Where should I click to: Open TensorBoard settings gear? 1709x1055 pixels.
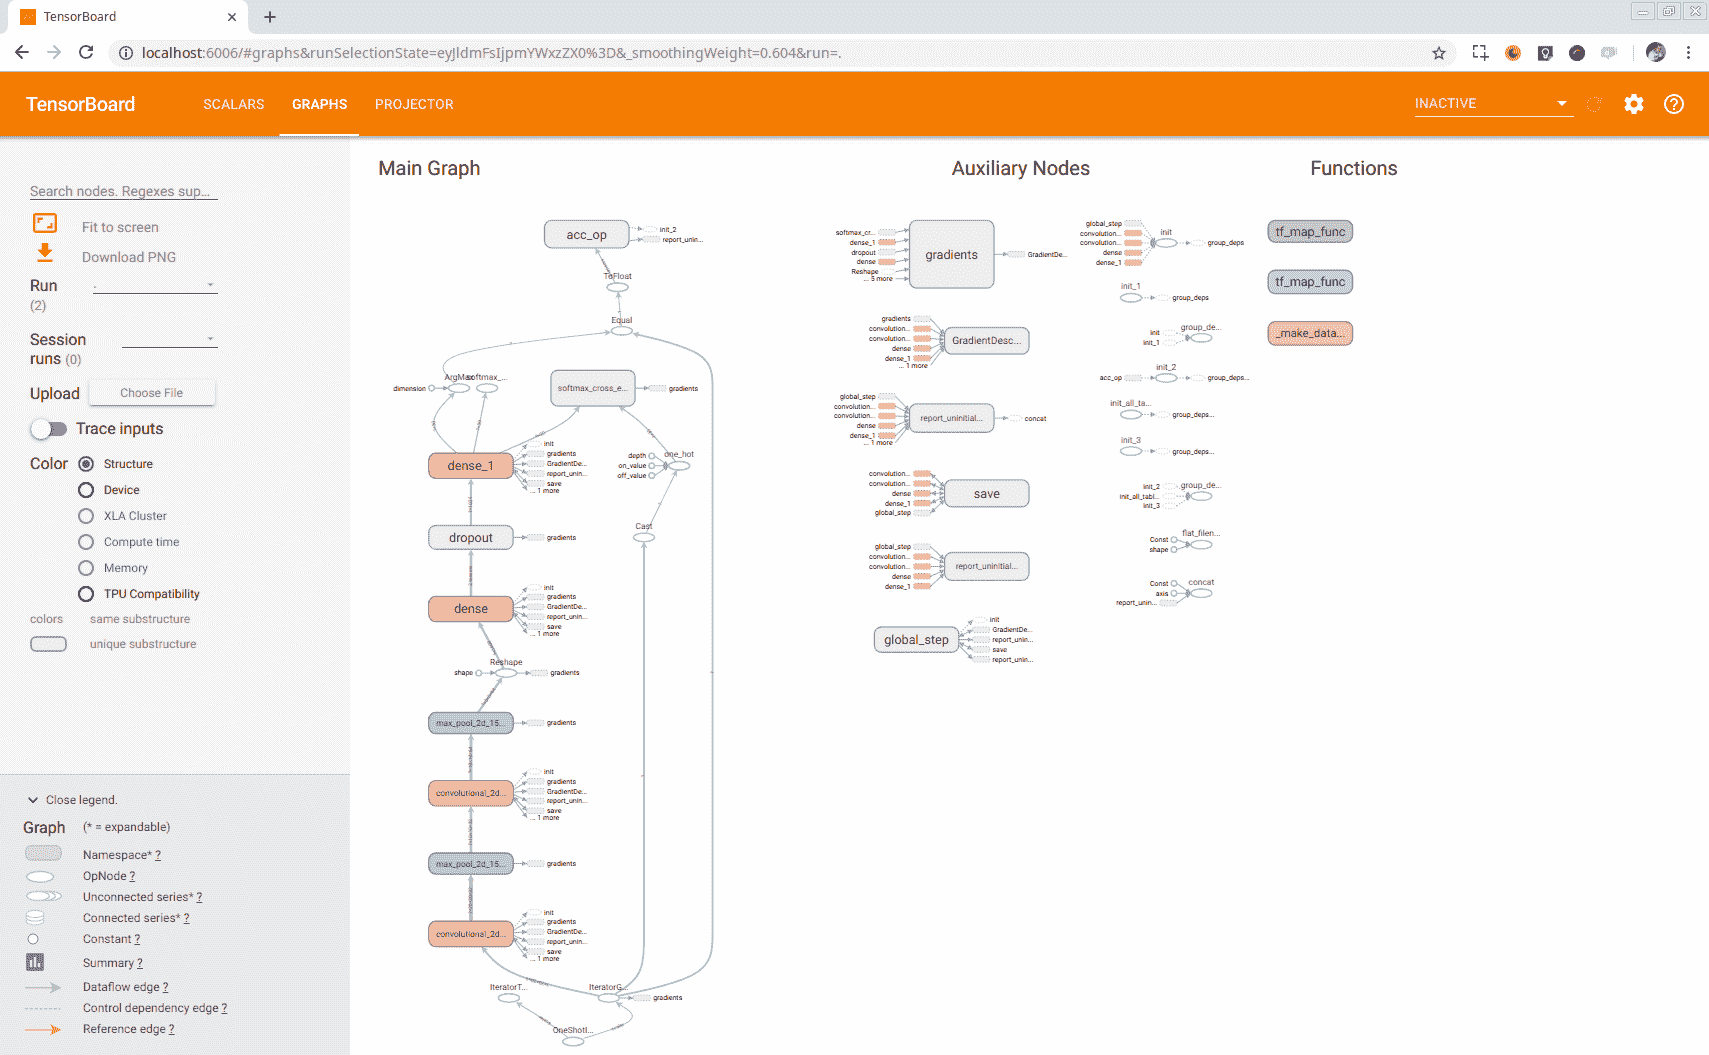click(x=1633, y=104)
